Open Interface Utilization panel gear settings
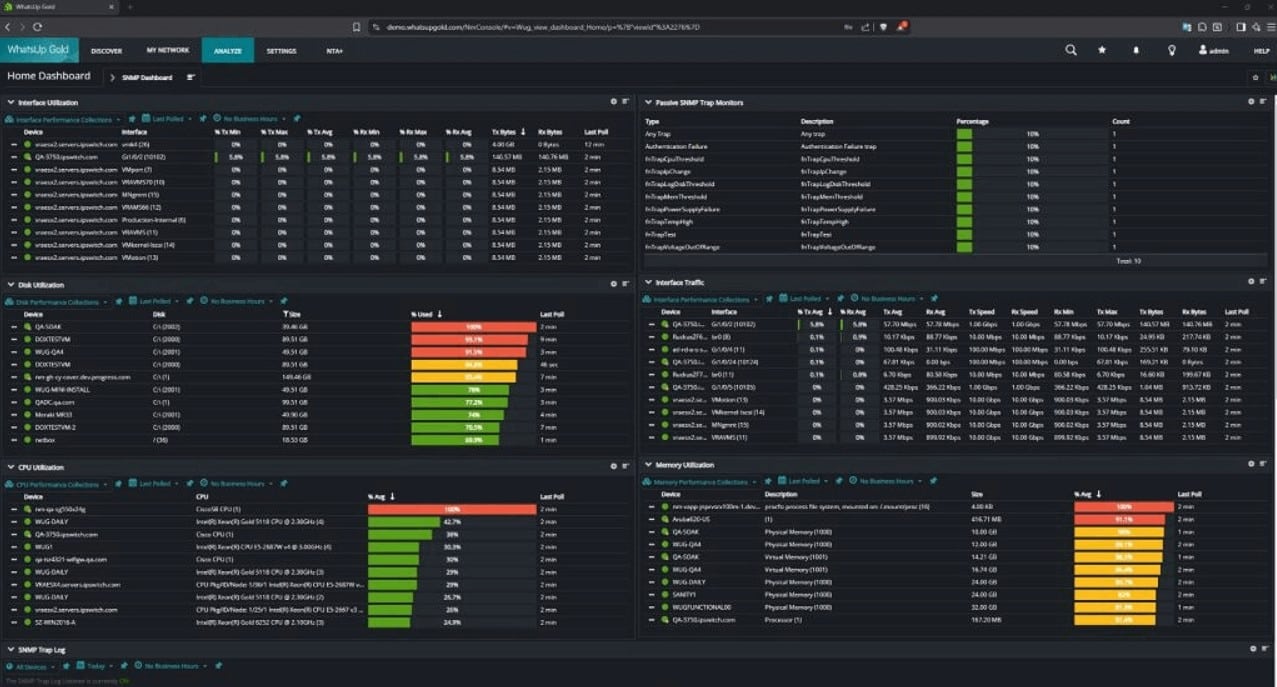 pos(614,102)
